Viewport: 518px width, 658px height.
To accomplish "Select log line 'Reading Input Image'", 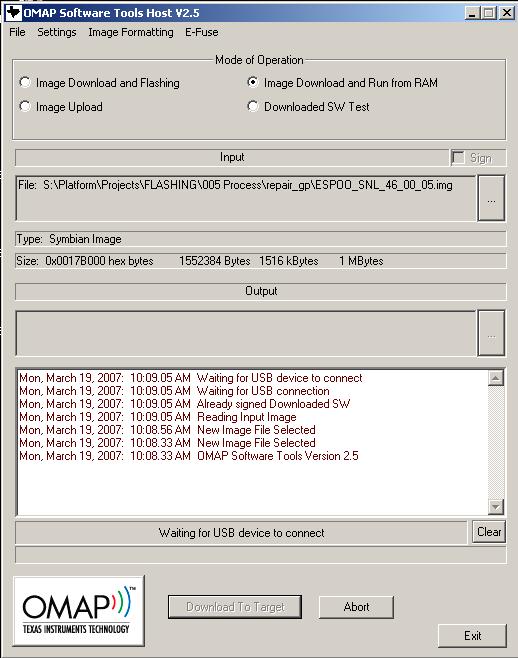I will coord(158,417).
